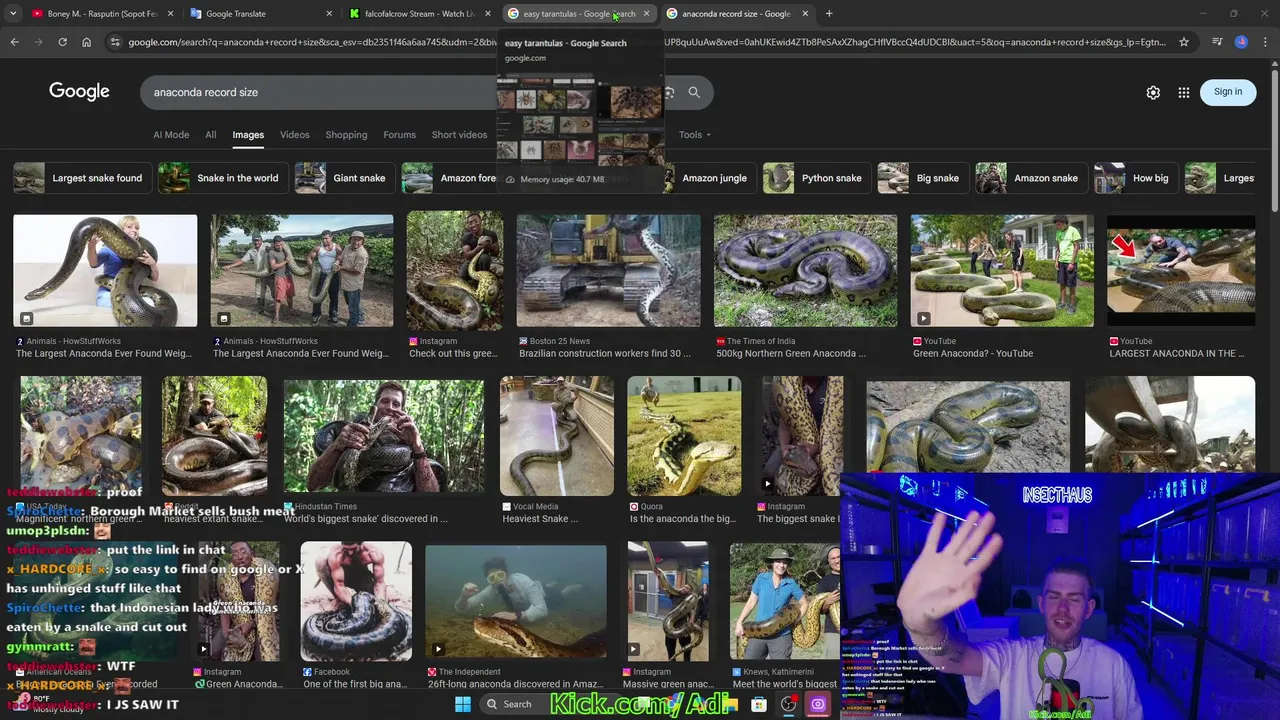The height and width of the screenshot is (720, 1280).
Task: Open The Independent 26ft-long anaconda image
Action: click(x=515, y=601)
